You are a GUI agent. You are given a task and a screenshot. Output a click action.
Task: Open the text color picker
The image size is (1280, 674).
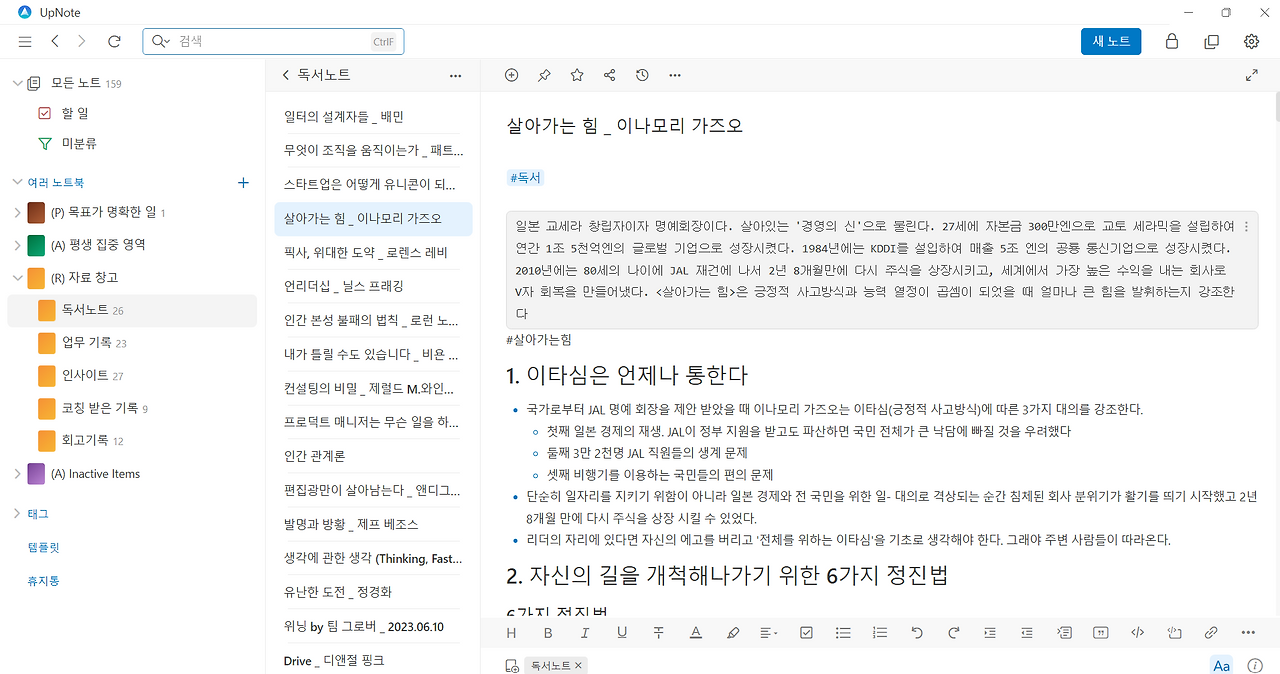click(x=696, y=632)
